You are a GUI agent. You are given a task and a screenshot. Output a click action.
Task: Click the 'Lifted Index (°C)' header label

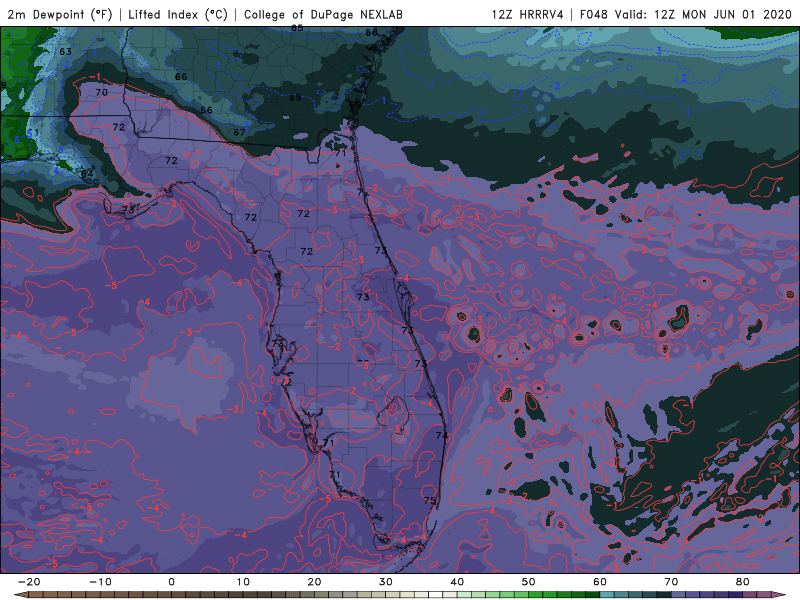tap(178, 14)
